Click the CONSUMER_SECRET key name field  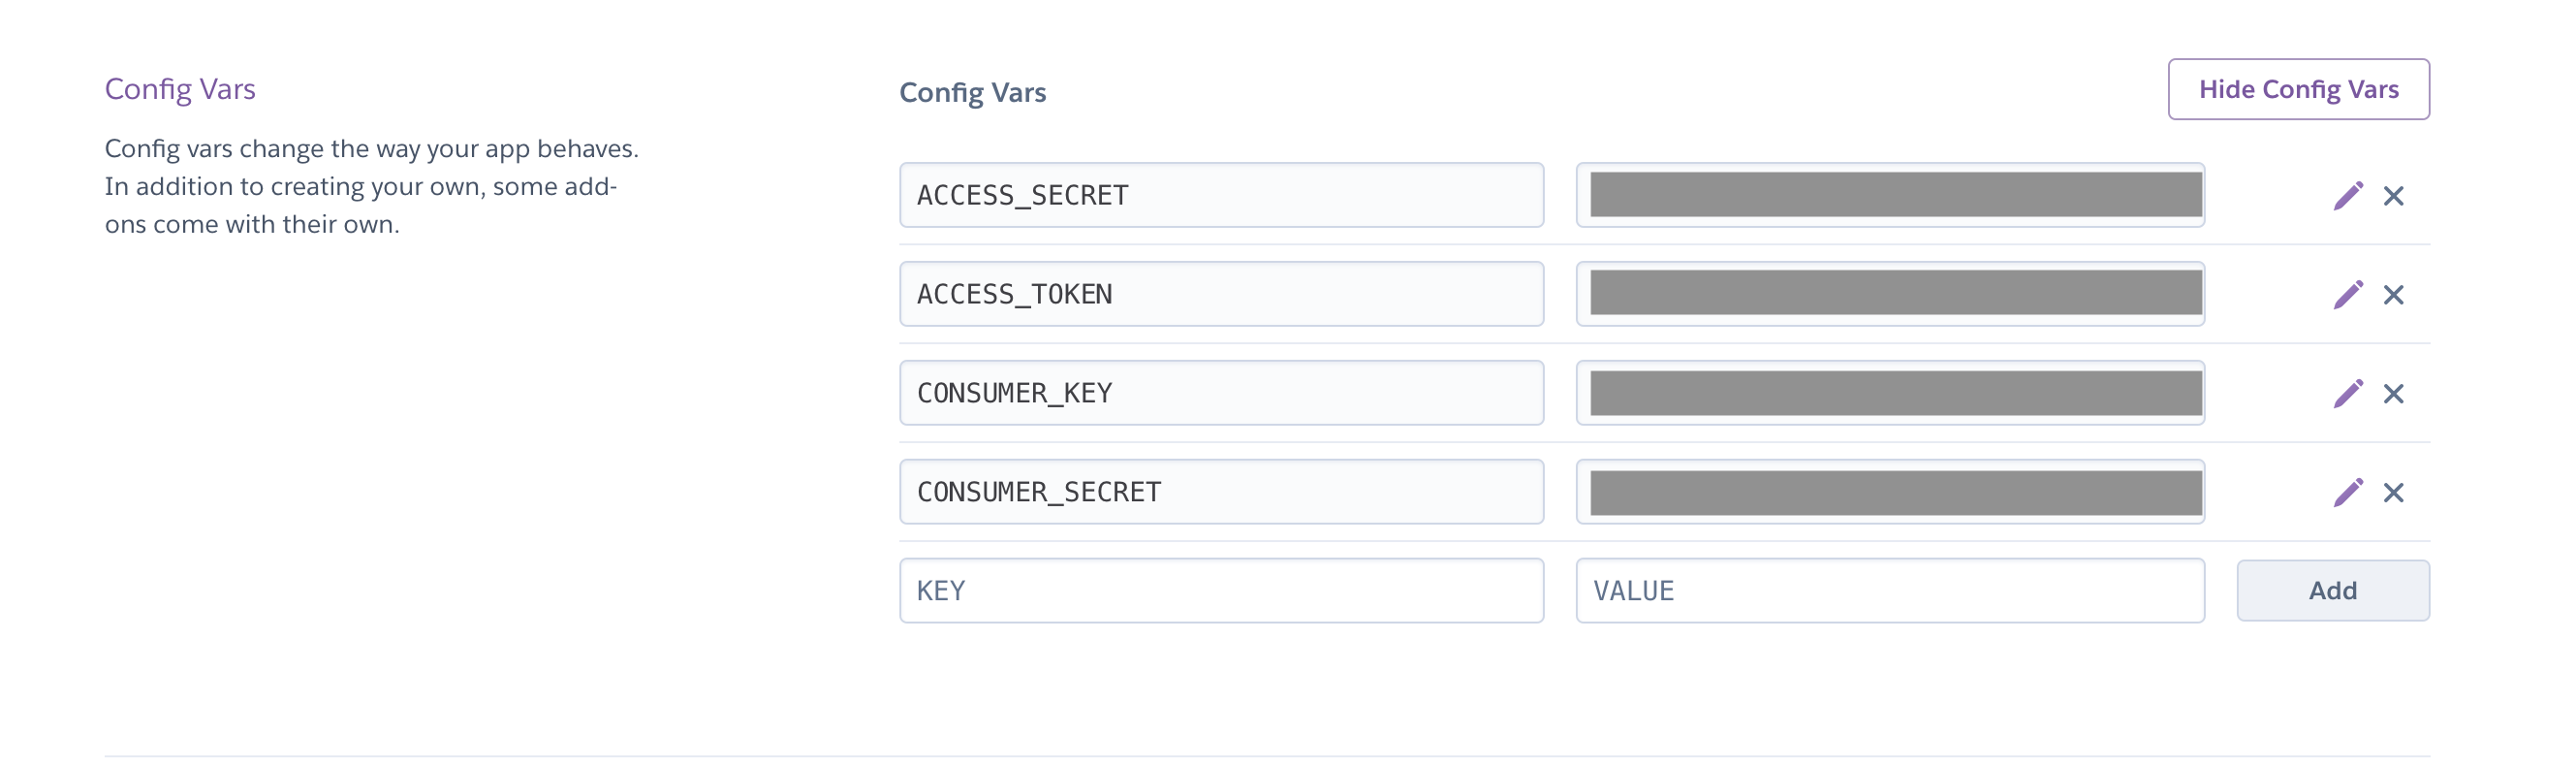1221,493
